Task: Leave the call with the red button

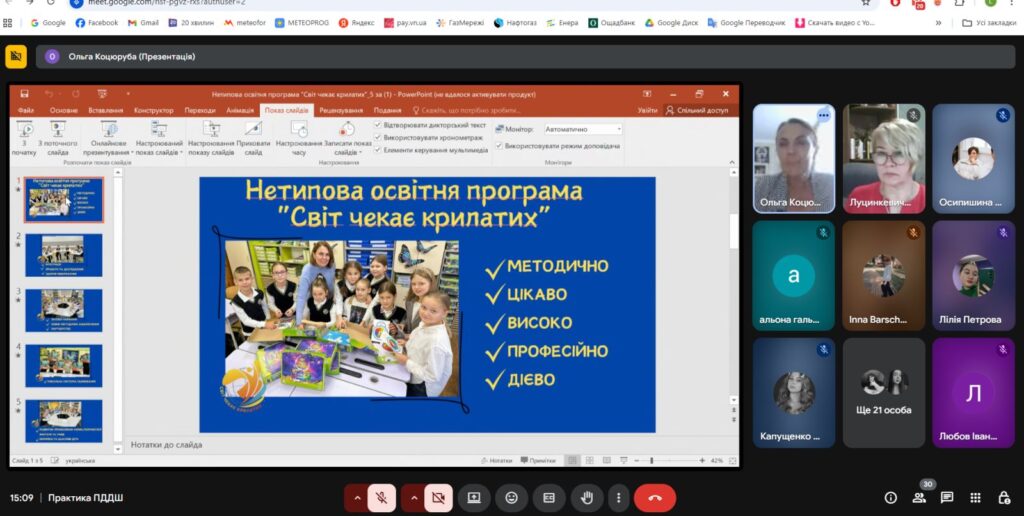Action: 655,498
